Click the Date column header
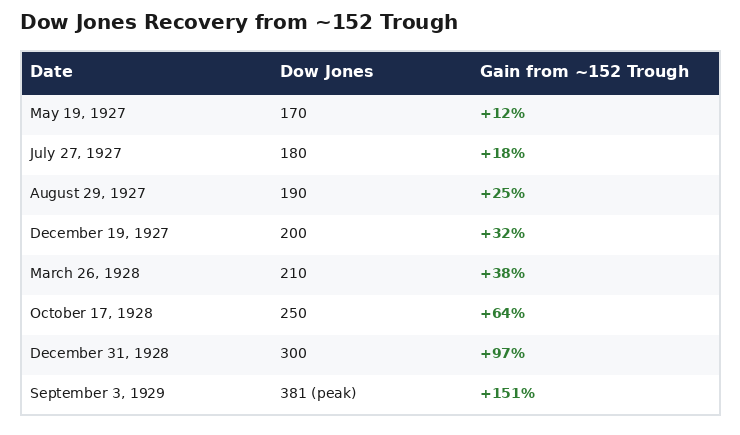The height and width of the screenshot is (435, 740). tap(51, 72)
